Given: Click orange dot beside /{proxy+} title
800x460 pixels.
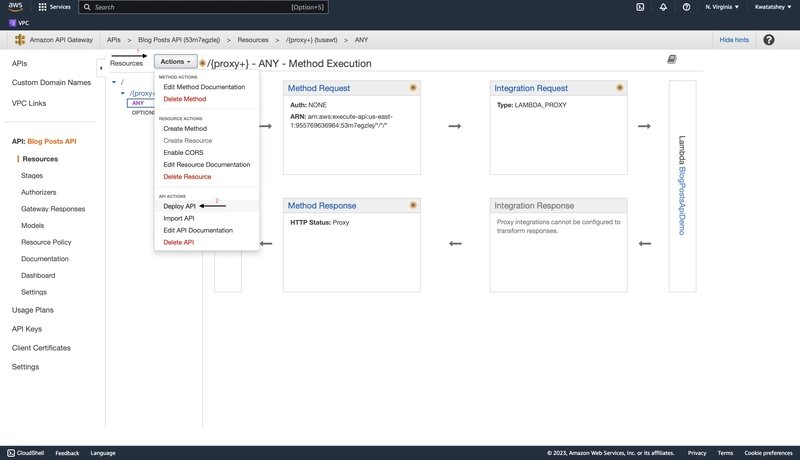Looking at the screenshot, I should click(202, 63).
